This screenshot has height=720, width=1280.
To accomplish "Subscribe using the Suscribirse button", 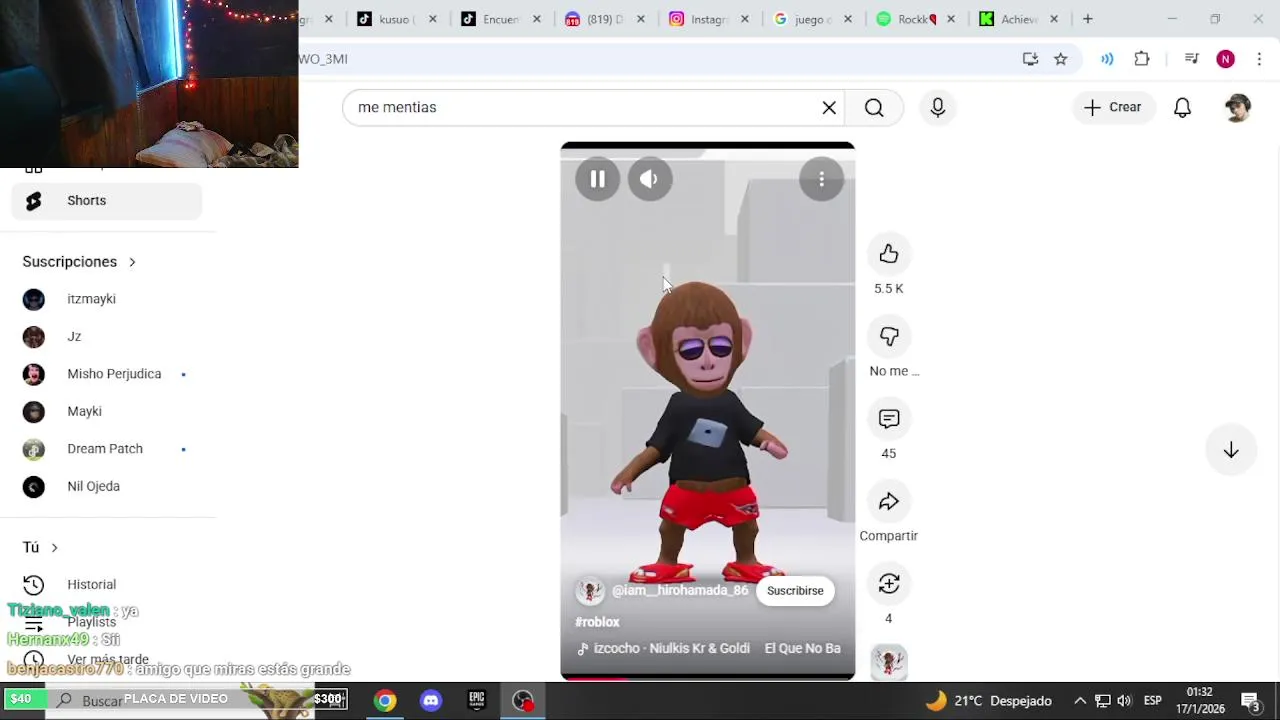I will (795, 591).
